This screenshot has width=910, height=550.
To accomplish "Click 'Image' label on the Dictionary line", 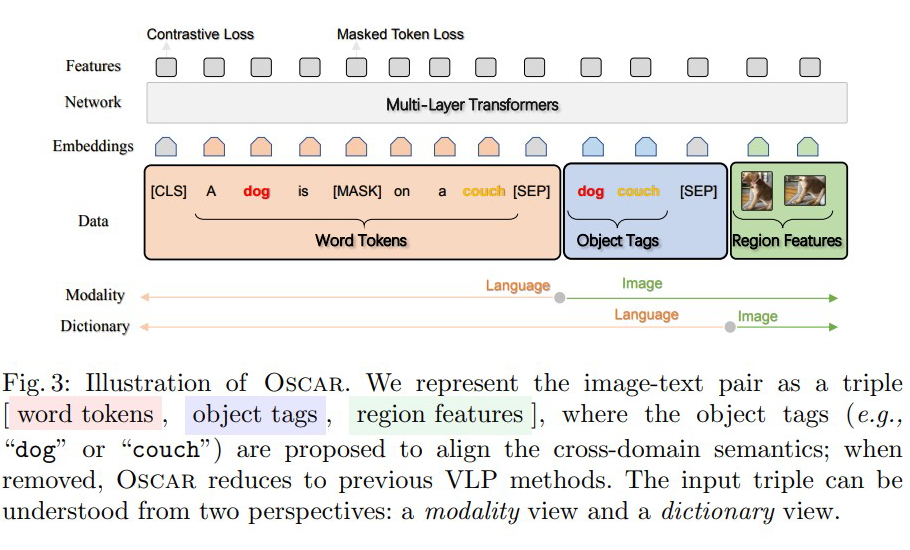I will pos(757,316).
